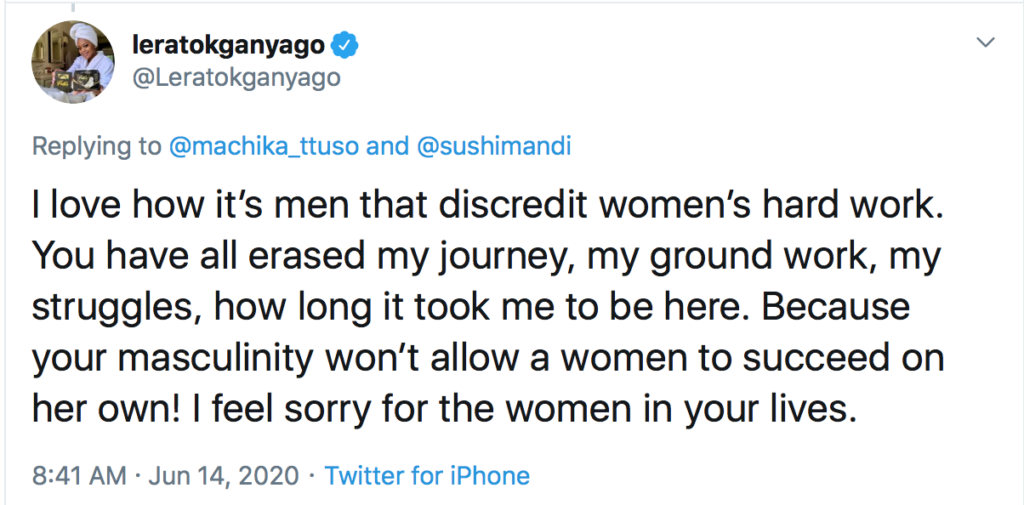Click the Jun 14, 2020 date
This screenshot has width=1024, height=505.
225,475
